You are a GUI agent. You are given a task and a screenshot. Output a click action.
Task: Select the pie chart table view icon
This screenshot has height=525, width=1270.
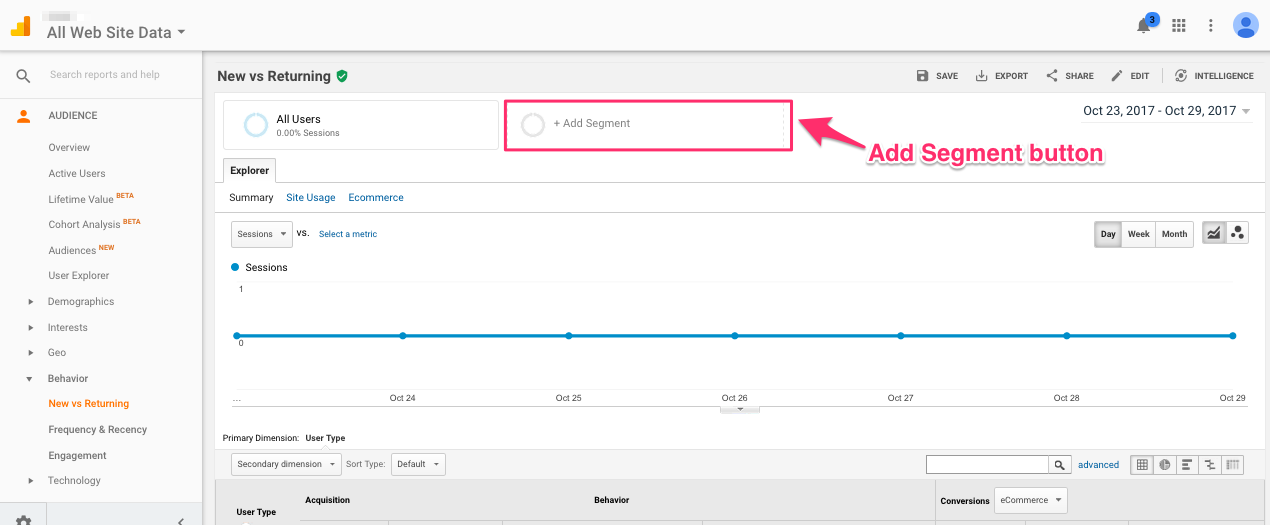(x=1165, y=464)
